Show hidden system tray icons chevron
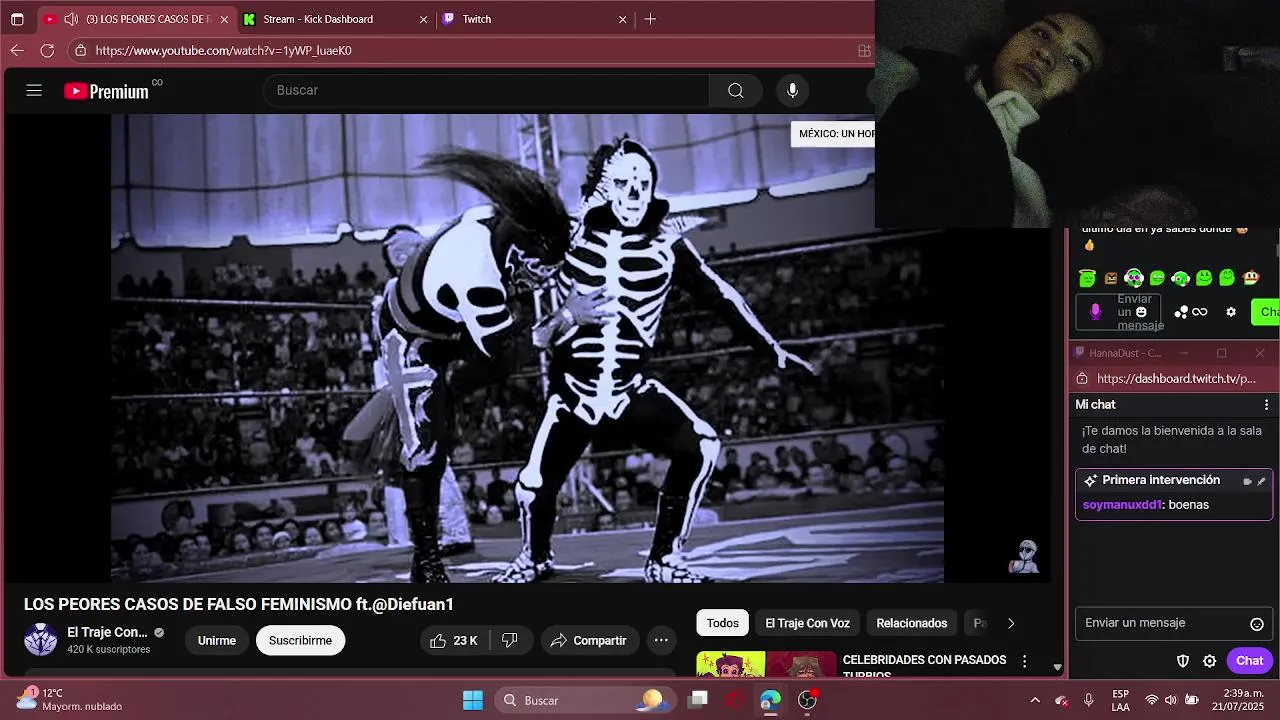This screenshot has width=1280, height=720. tap(1035, 700)
